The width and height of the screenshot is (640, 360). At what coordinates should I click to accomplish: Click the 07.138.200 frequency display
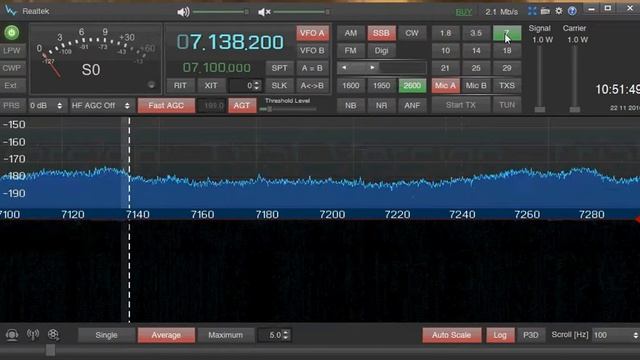click(230, 42)
